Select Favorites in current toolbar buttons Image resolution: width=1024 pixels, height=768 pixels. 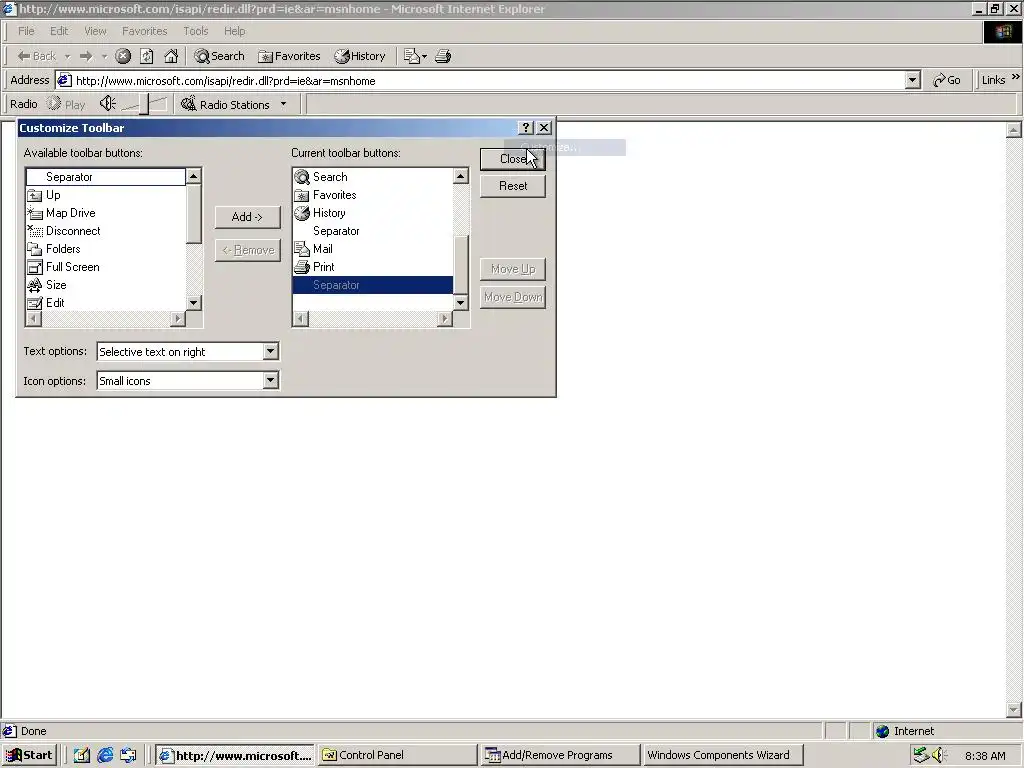(x=373, y=195)
